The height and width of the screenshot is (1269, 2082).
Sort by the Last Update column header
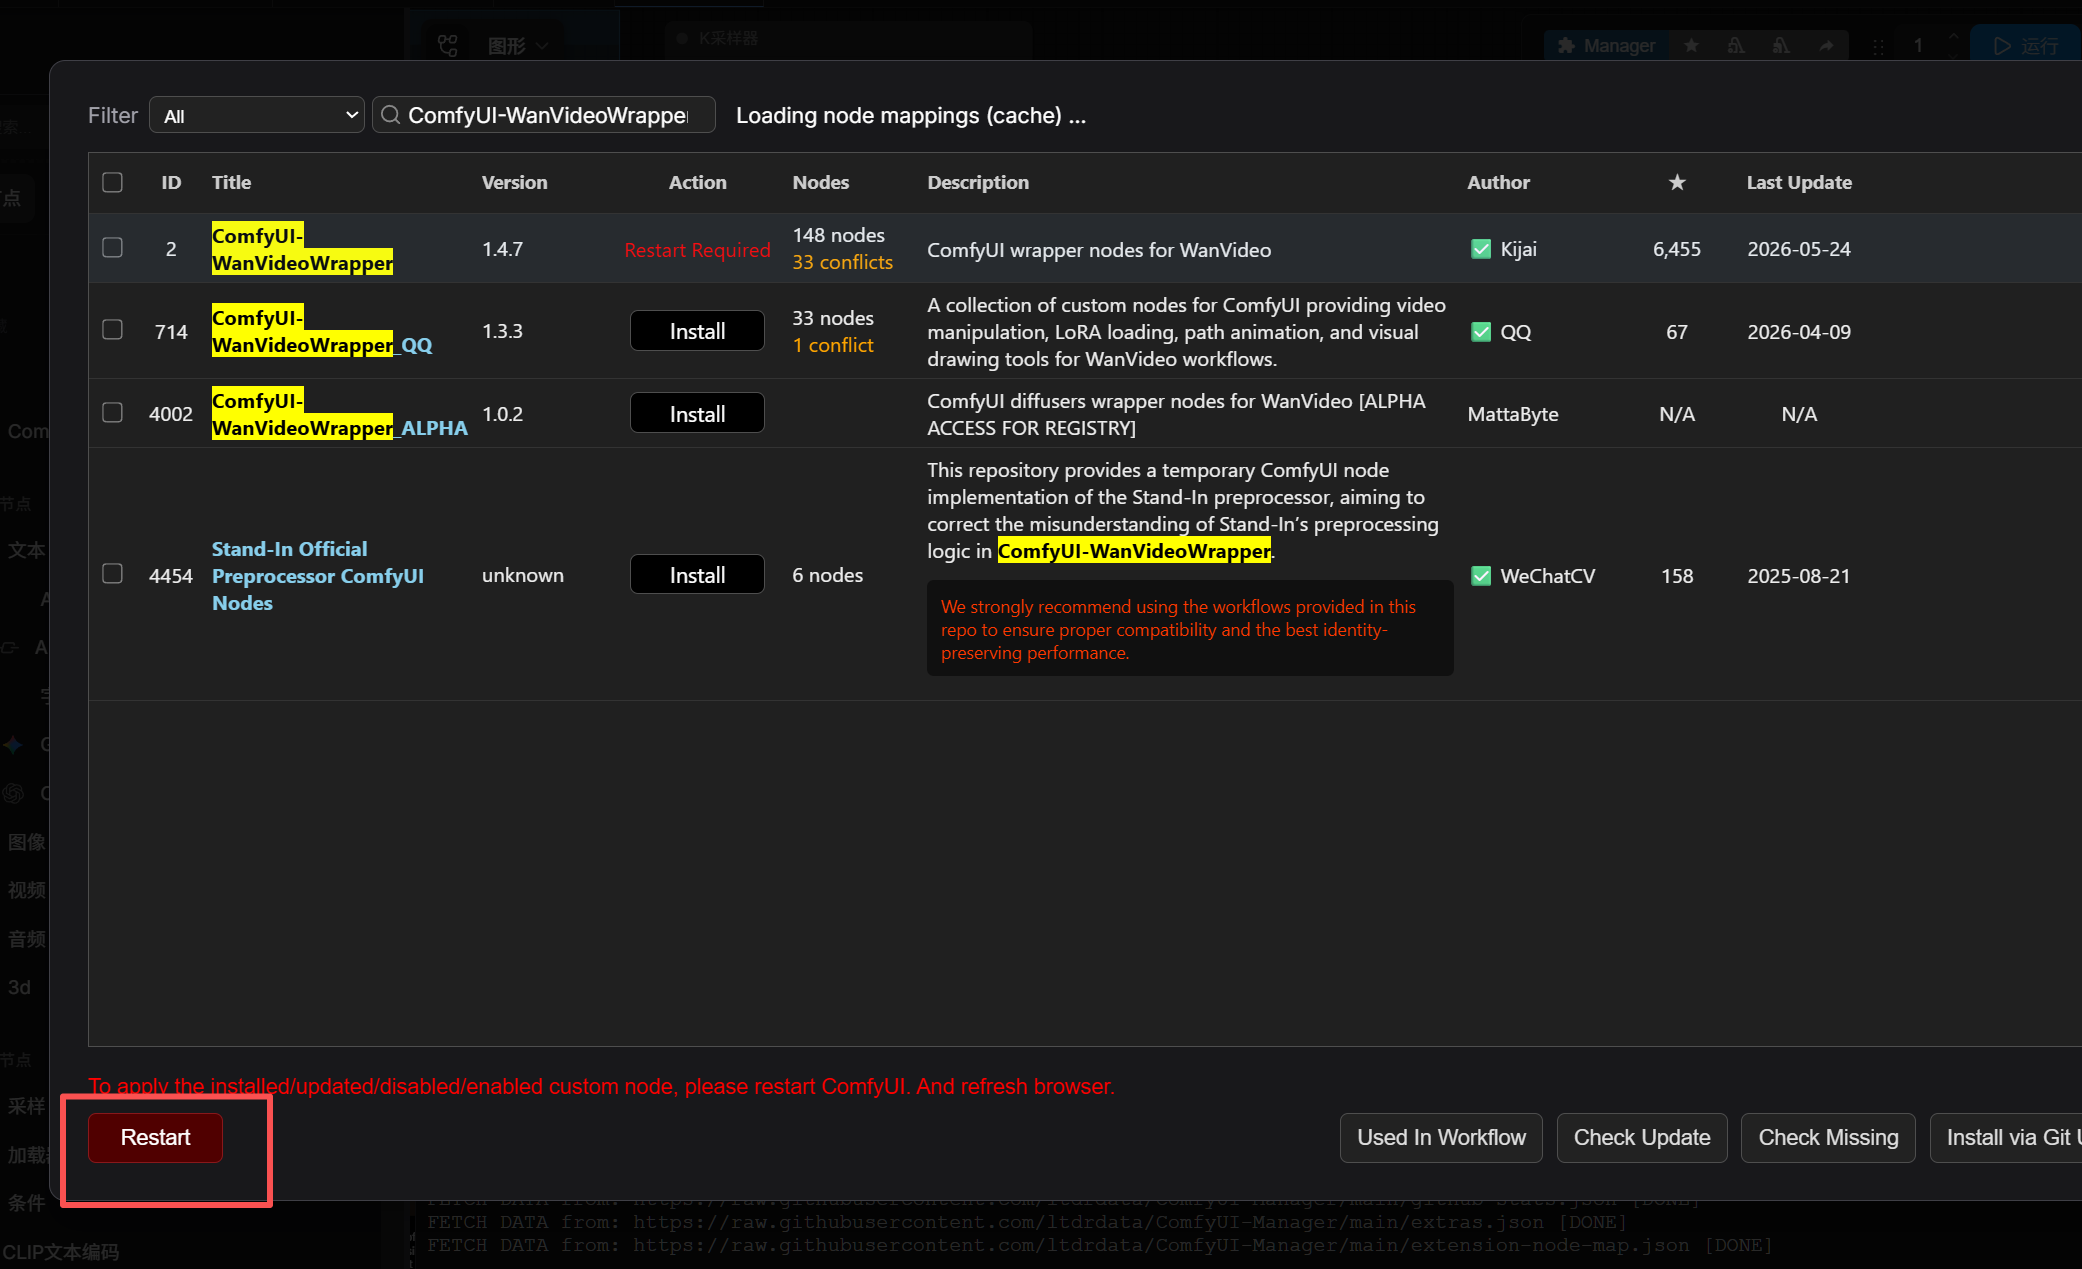(1799, 182)
